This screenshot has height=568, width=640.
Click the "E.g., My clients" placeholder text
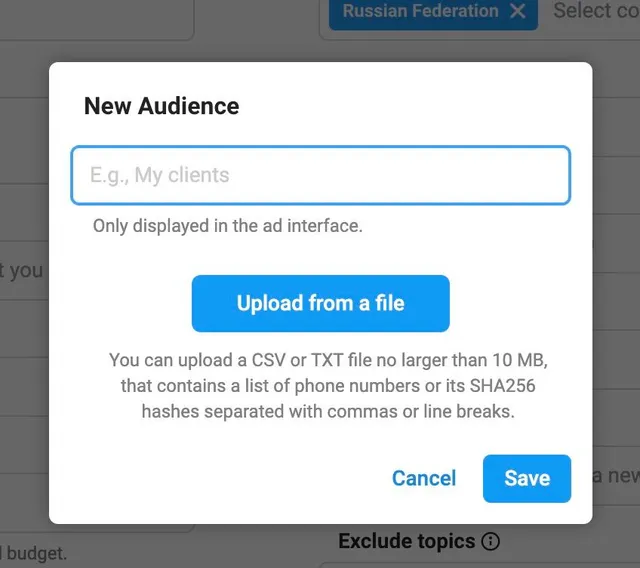click(x=160, y=175)
